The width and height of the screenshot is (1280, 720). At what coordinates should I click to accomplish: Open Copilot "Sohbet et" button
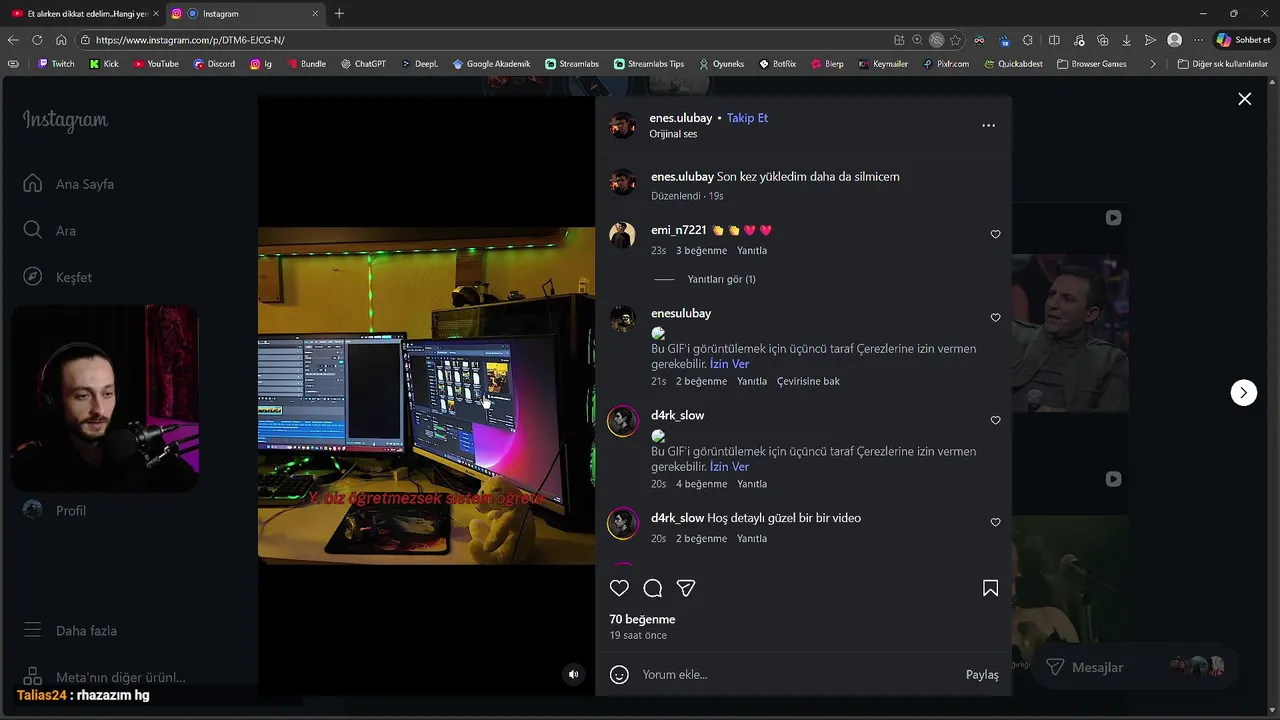pos(1244,40)
